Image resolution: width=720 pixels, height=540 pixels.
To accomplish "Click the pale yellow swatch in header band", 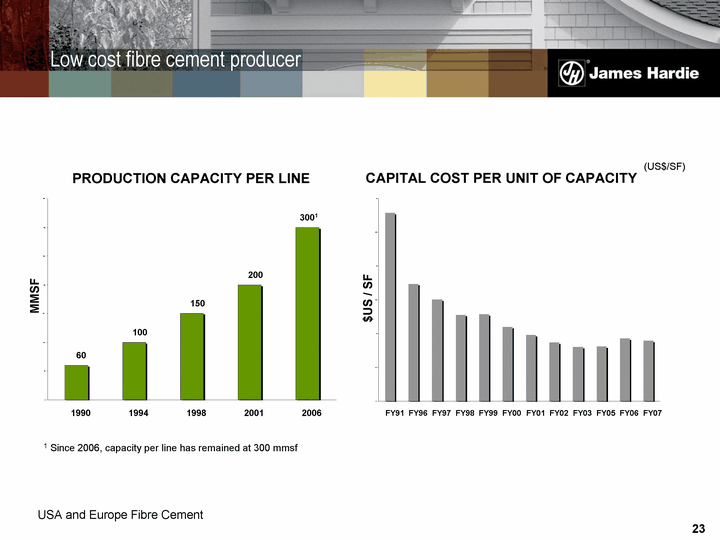I will (x=394, y=73).
